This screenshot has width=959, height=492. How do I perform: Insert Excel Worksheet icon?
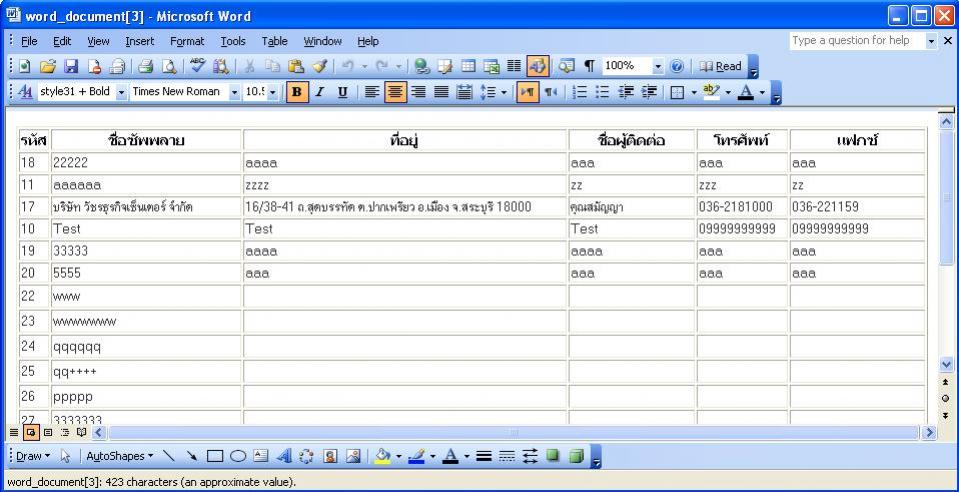click(491, 66)
